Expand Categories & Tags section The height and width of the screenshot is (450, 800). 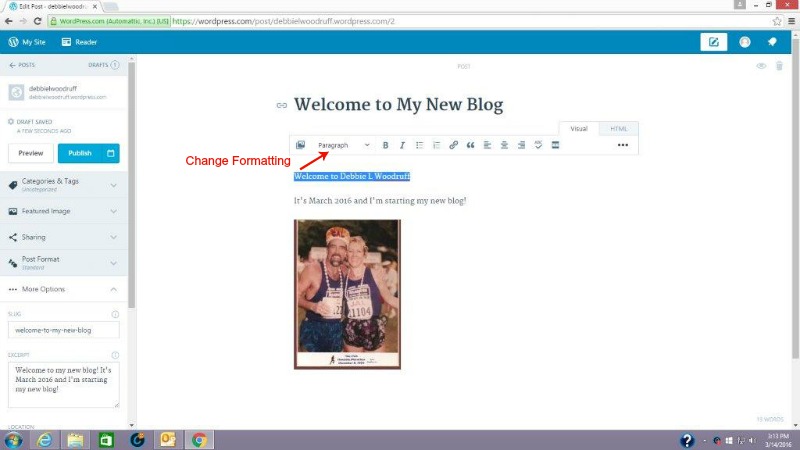pyautogui.click(x=64, y=185)
